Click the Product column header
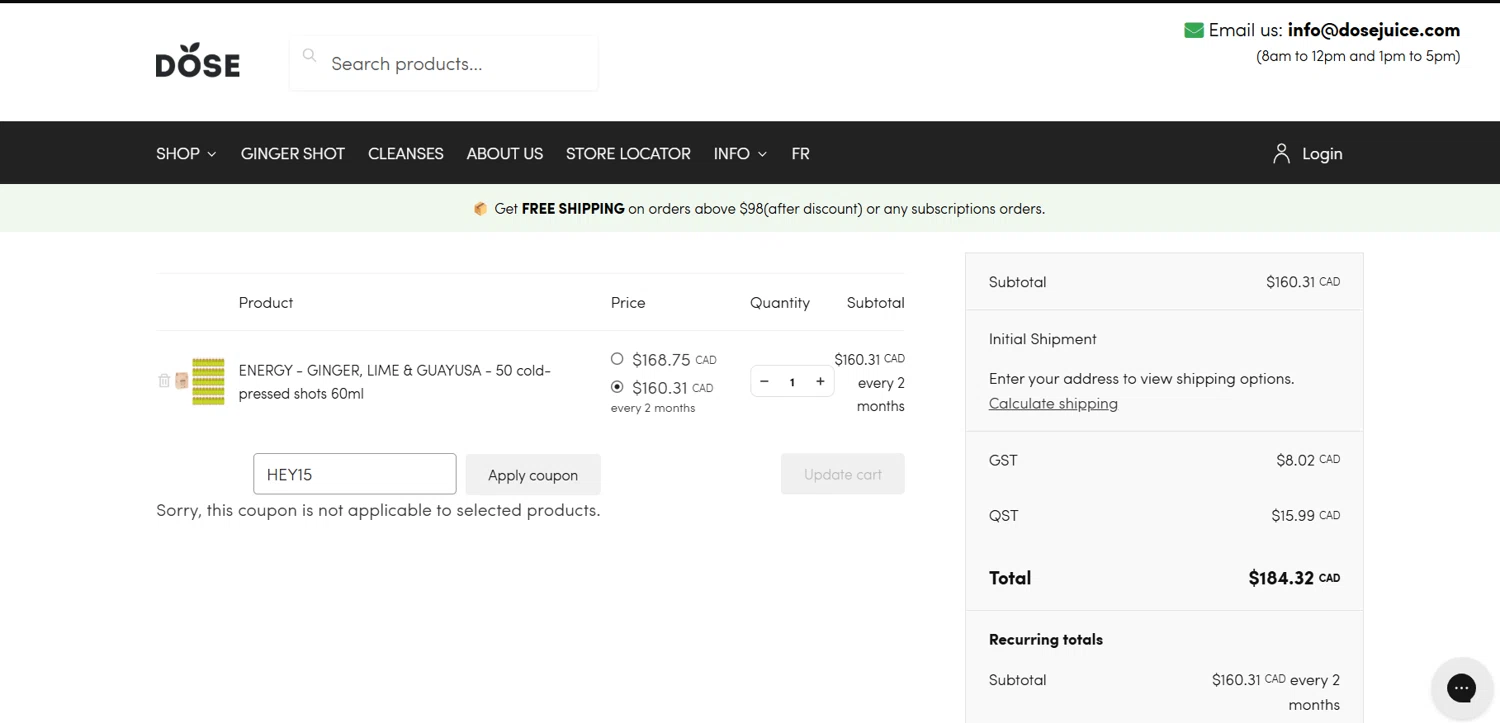This screenshot has width=1500, height=723. tap(266, 302)
